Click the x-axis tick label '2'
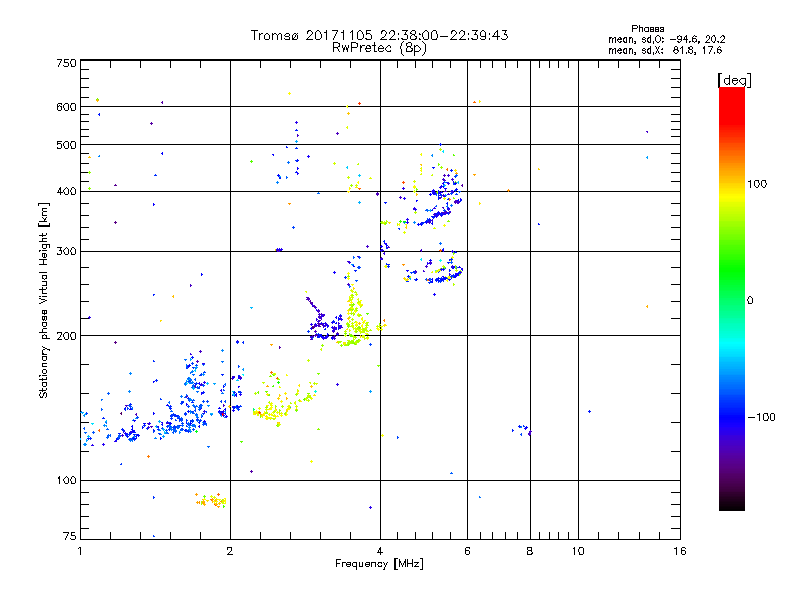 tap(230, 551)
